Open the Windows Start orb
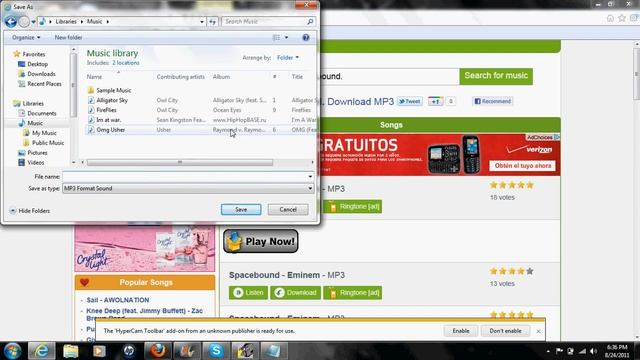640x360 pixels. 12,351
